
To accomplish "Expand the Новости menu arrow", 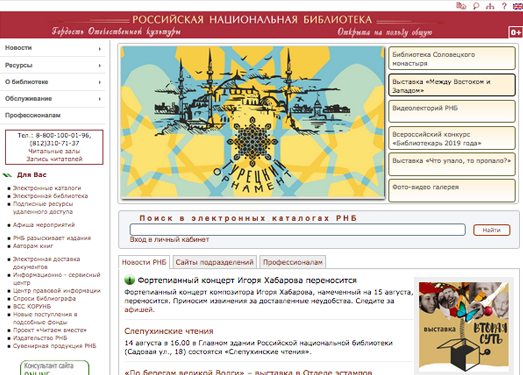I will pyautogui.click(x=99, y=49).
